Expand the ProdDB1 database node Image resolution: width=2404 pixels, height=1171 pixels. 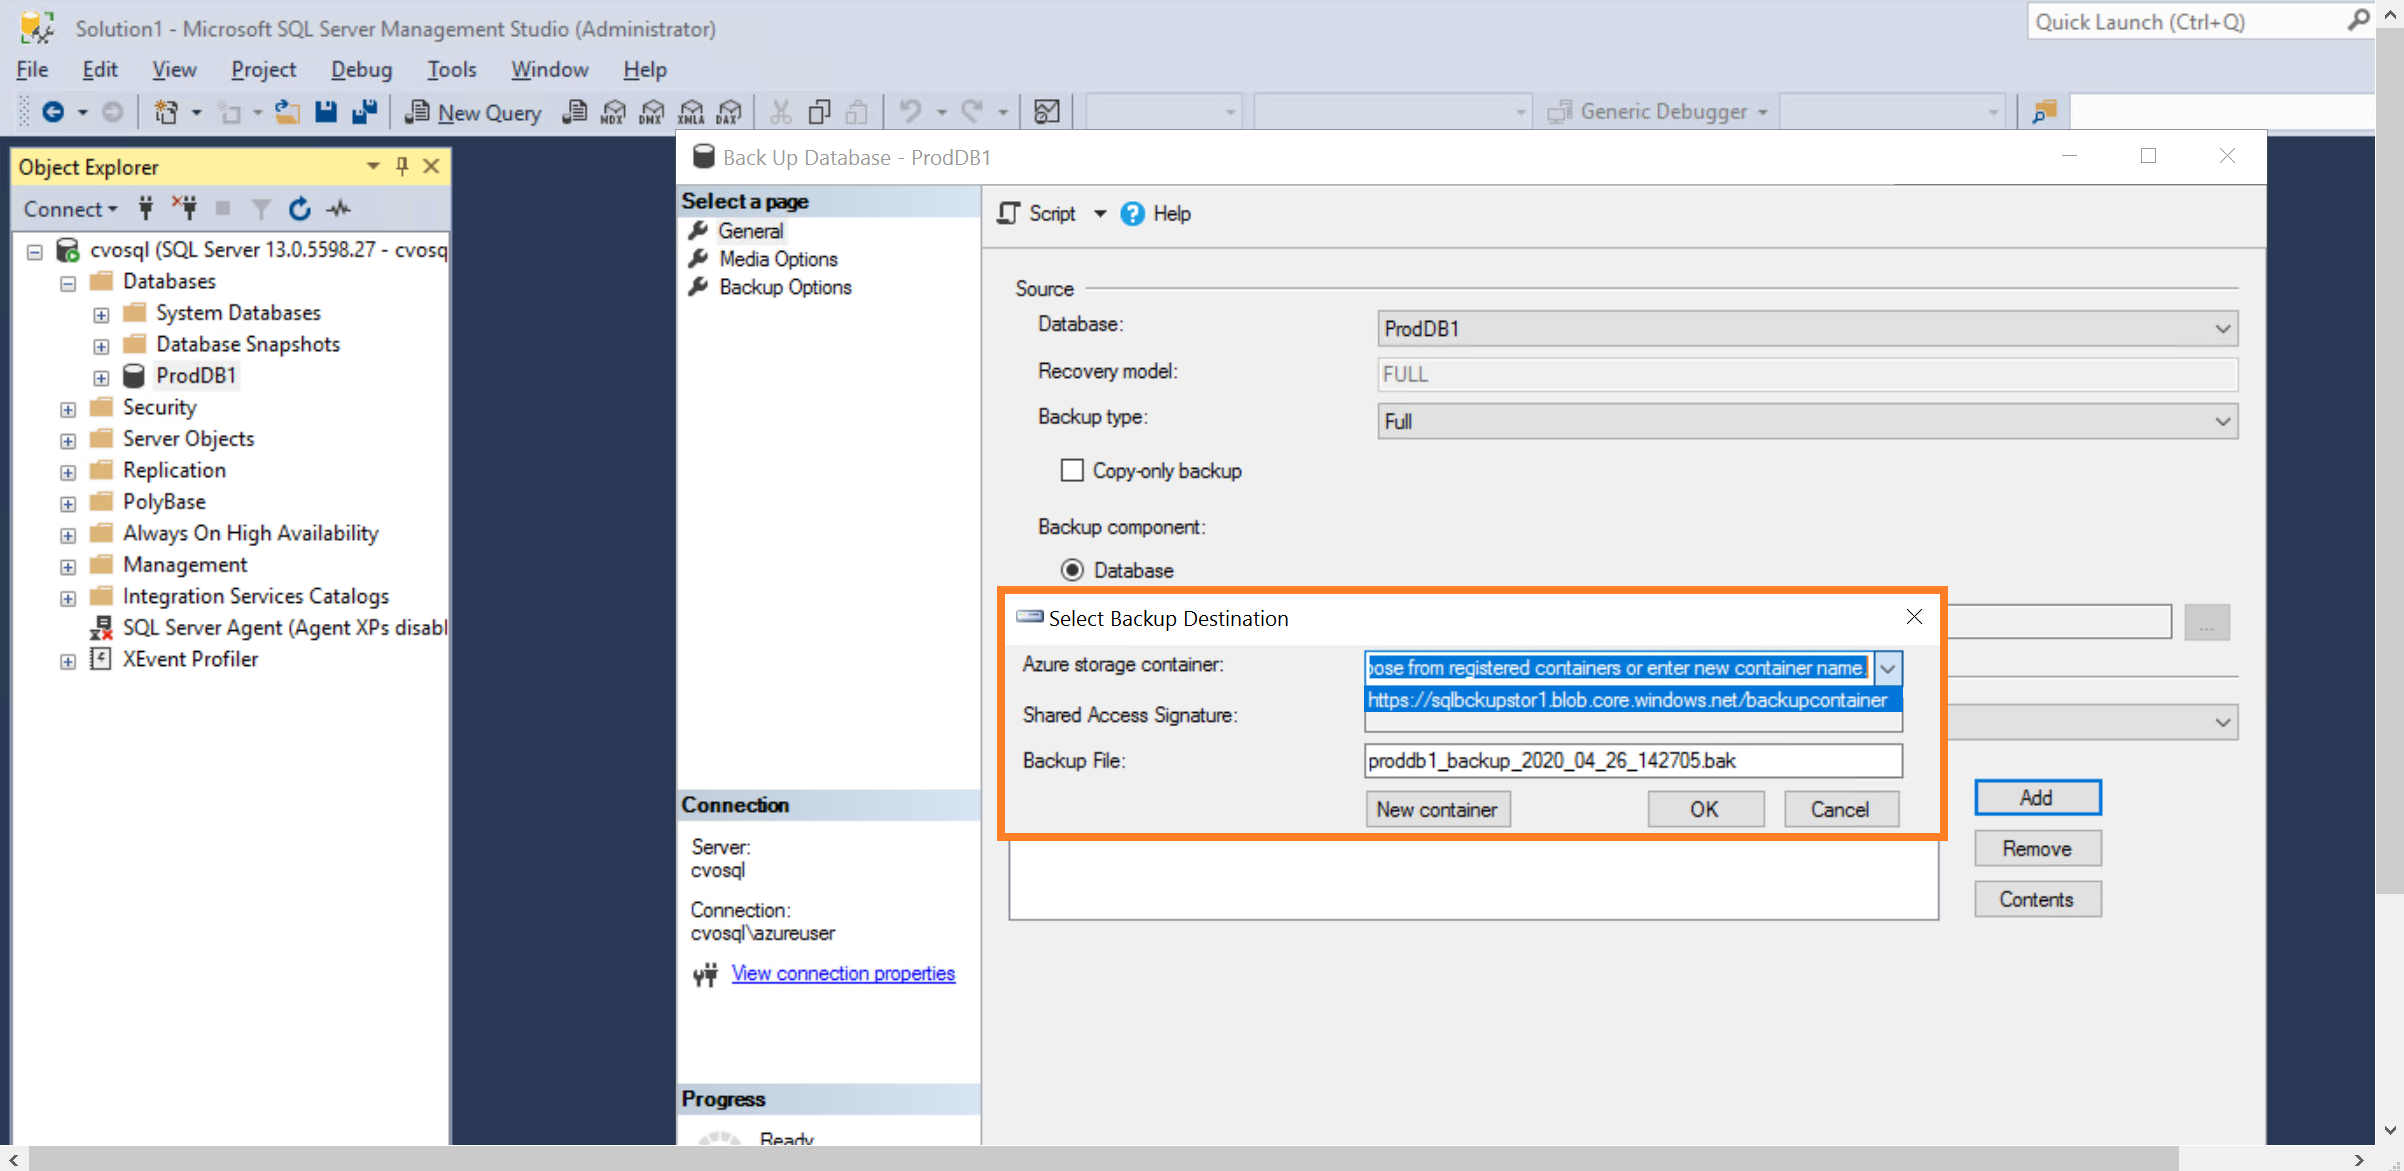click(x=101, y=377)
